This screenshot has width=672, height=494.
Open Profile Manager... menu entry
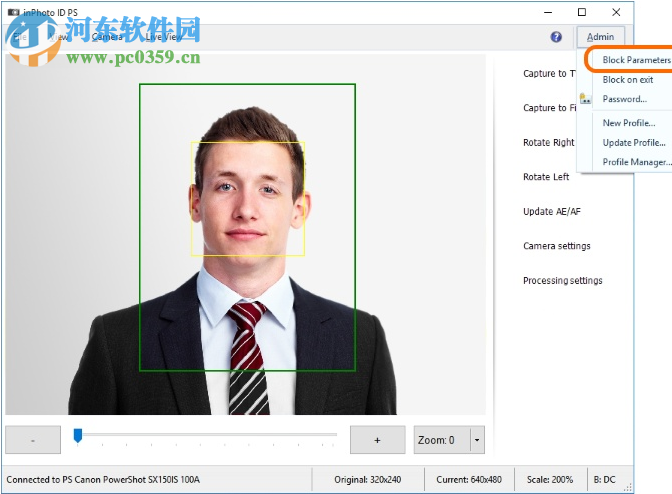coord(636,162)
